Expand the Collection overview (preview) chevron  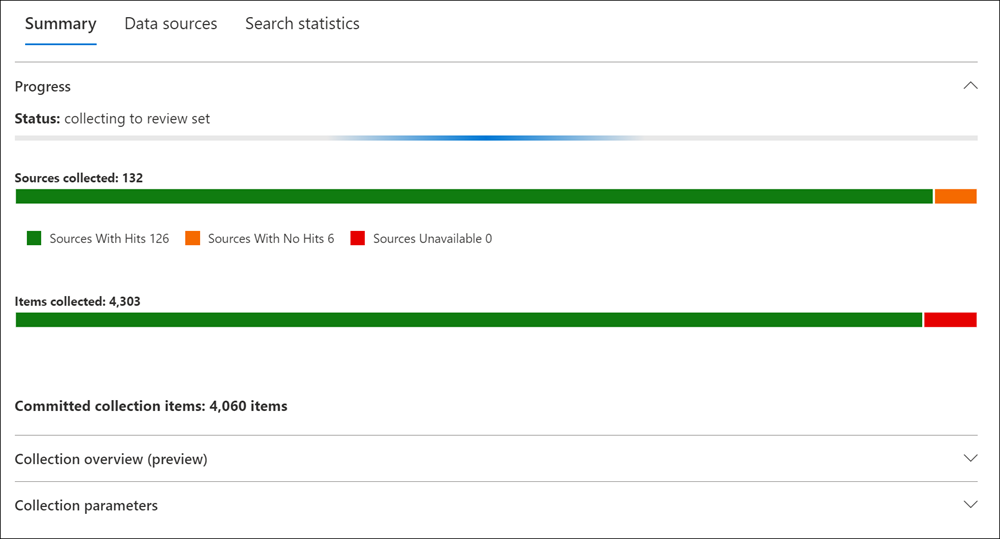click(x=969, y=458)
